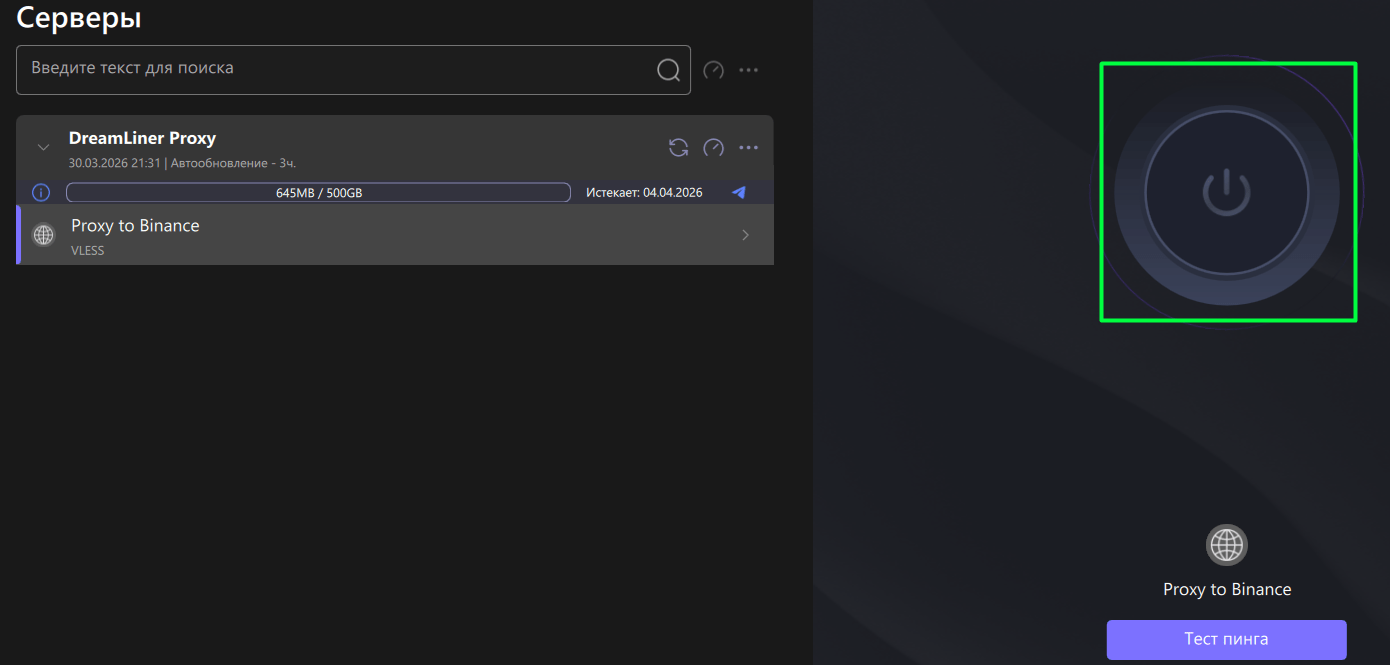The width and height of the screenshot is (1390, 665).
Task: Click the magnifier icon in the search box
Action: click(x=668, y=70)
